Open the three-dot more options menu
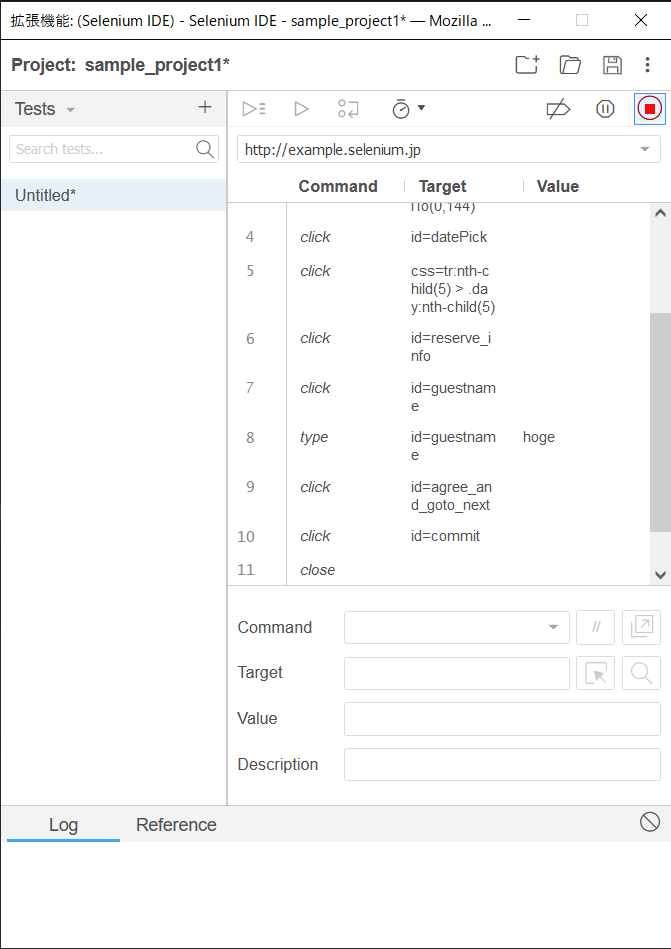671x949 pixels. [x=647, y=65]
